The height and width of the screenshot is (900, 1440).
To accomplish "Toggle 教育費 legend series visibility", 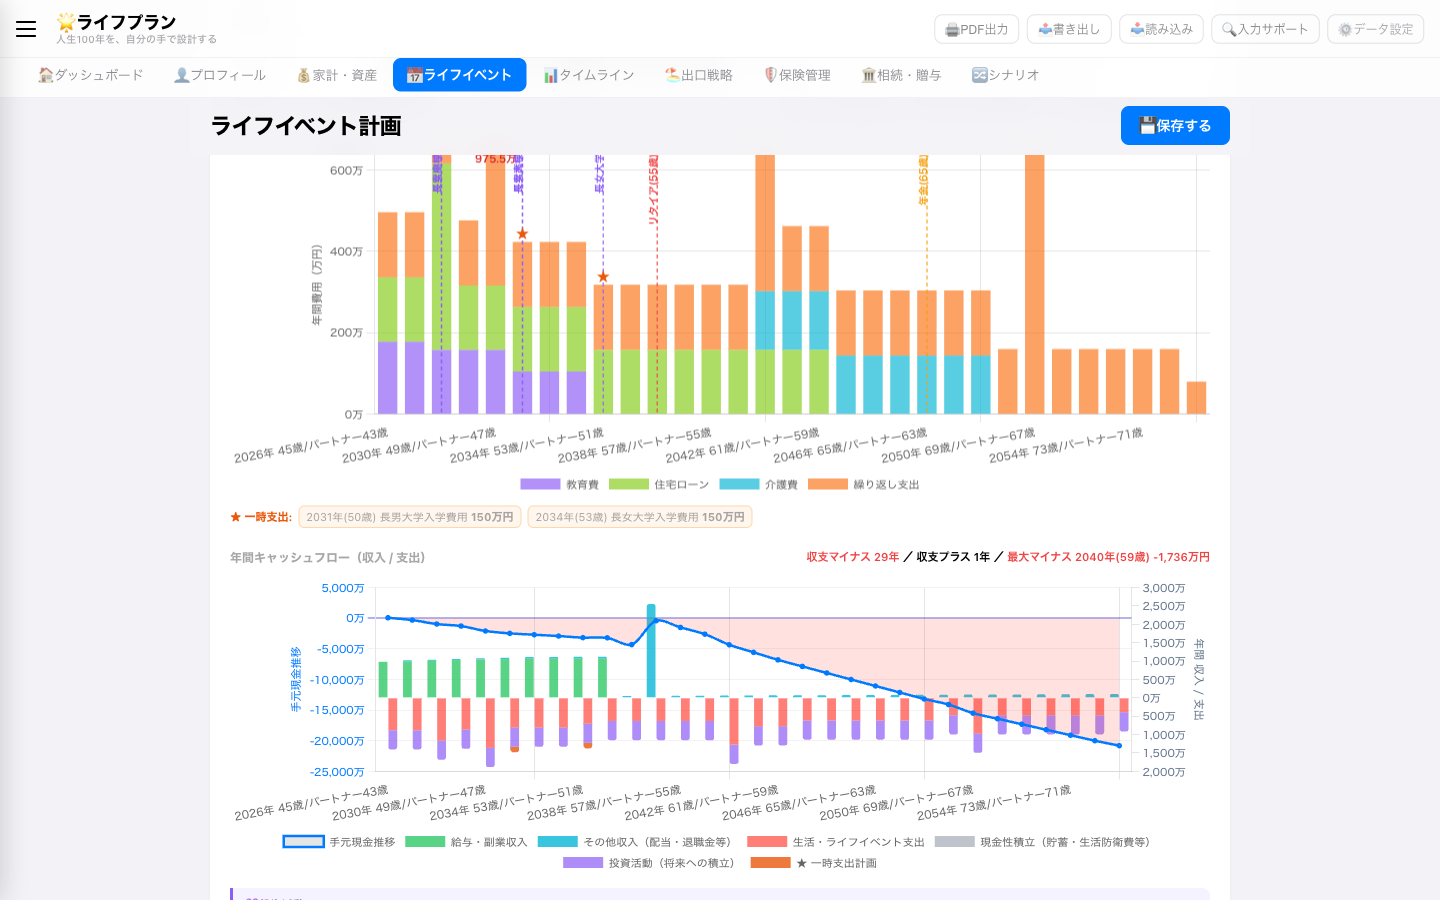I will coord(559,484).
